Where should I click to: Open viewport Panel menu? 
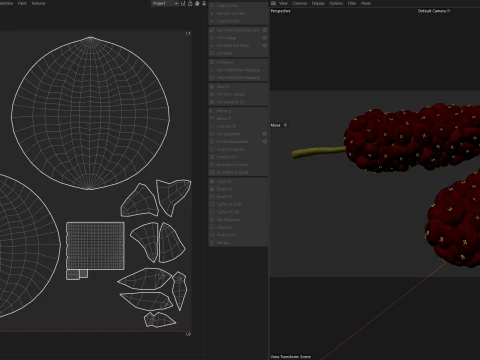tap(366, 3)
